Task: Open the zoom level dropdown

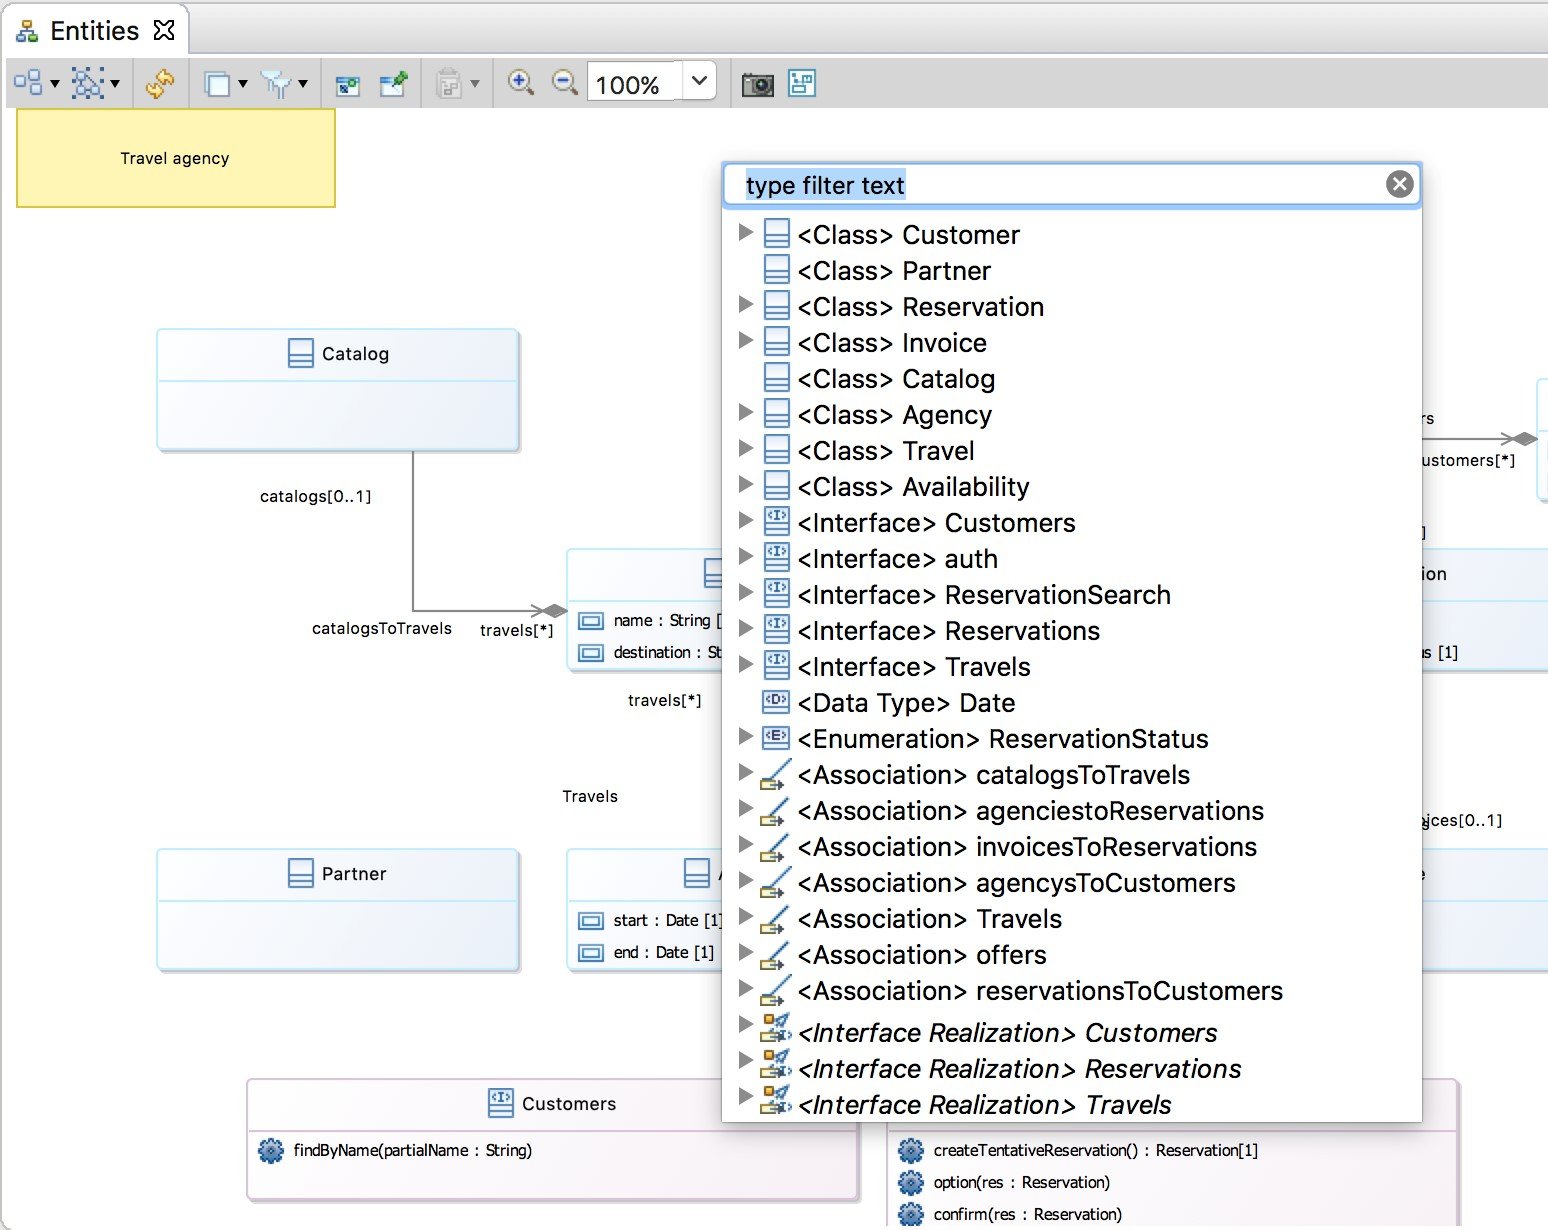Action: pos(700,81)
